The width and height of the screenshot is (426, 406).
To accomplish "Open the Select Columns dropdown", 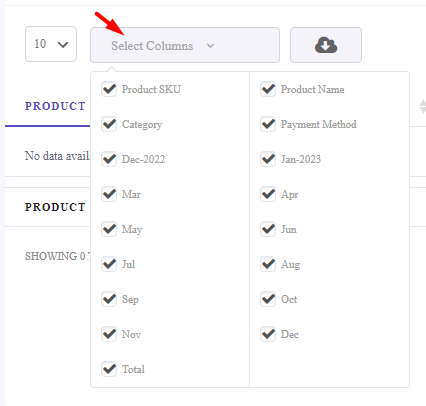I will click(x=185, y=45).
